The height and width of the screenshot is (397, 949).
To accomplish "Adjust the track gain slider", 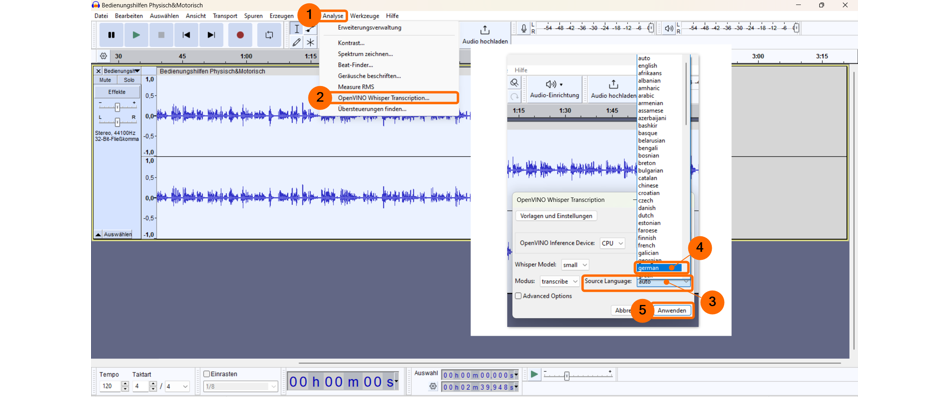I will 117,107.
